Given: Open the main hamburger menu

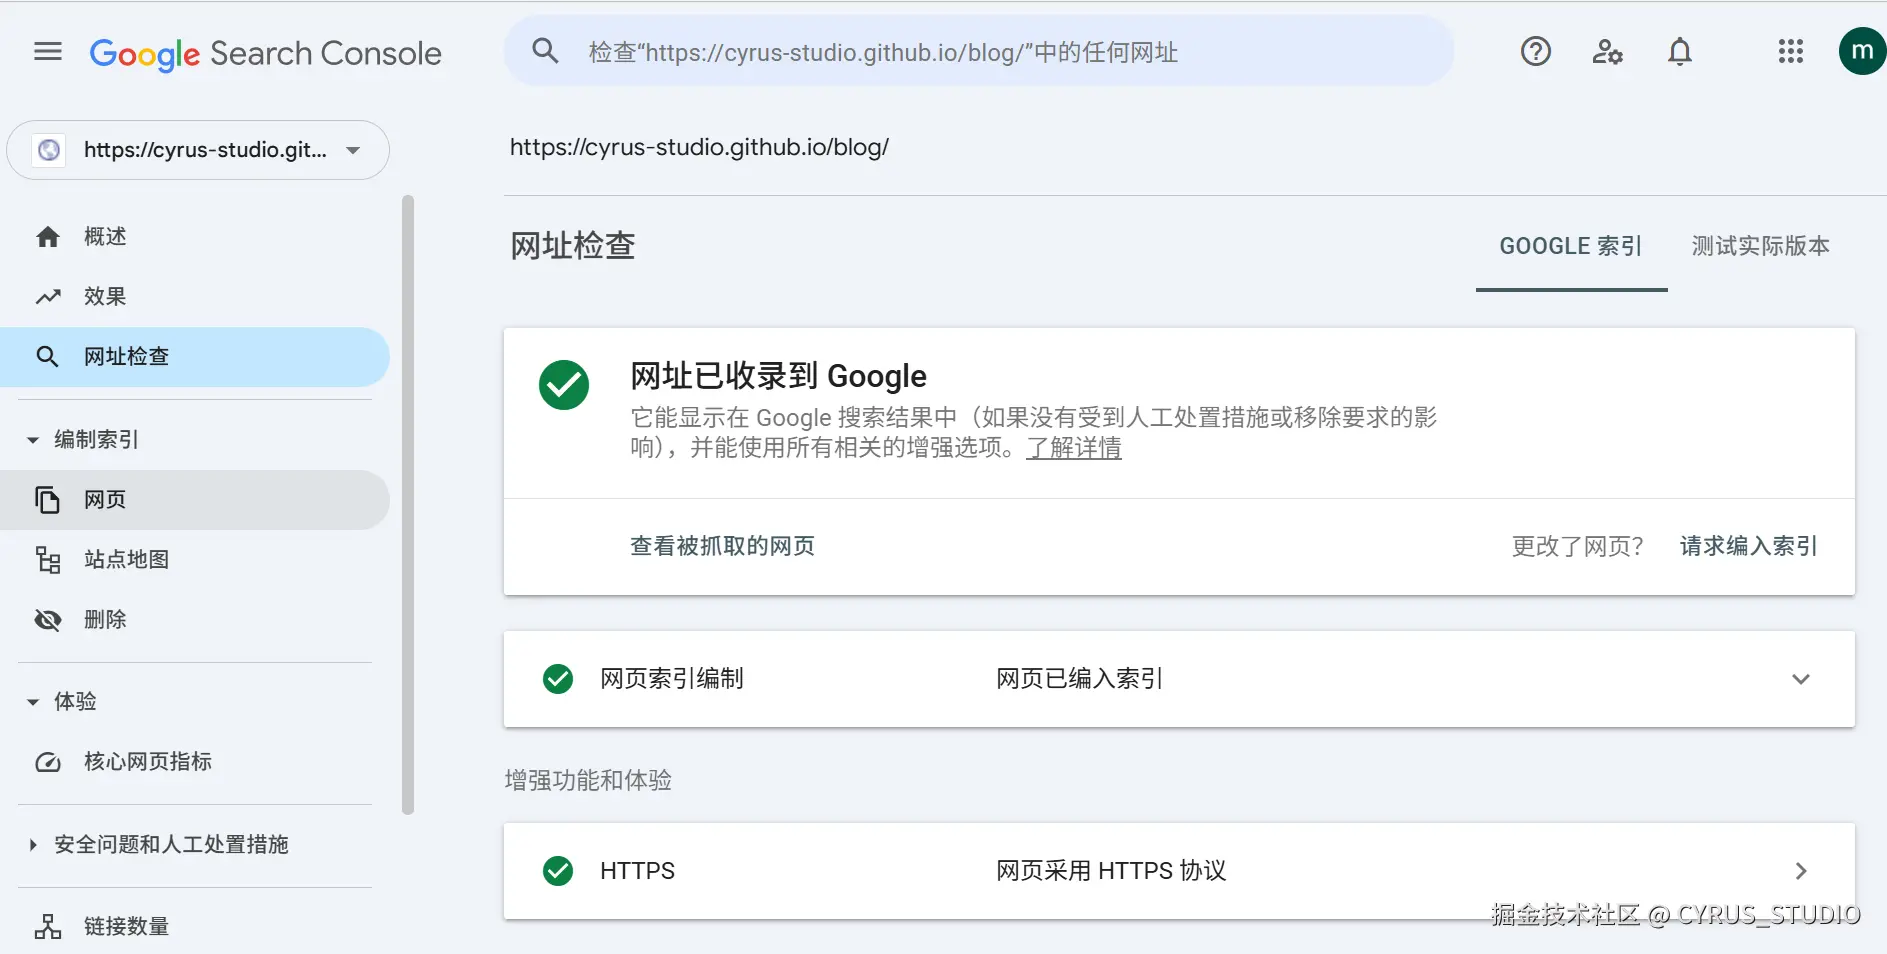Looking at the screenshot, I should pyautogui.click(x=48, y=52).
